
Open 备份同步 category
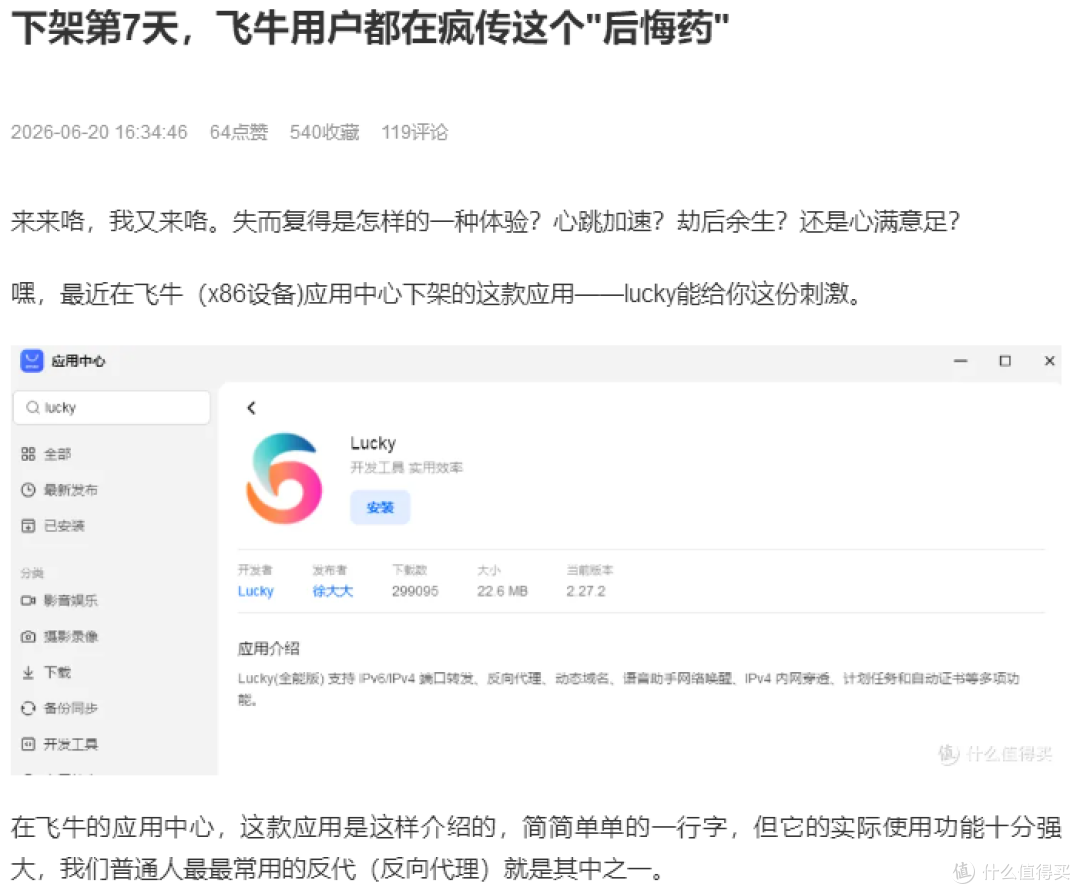(71, 708)
